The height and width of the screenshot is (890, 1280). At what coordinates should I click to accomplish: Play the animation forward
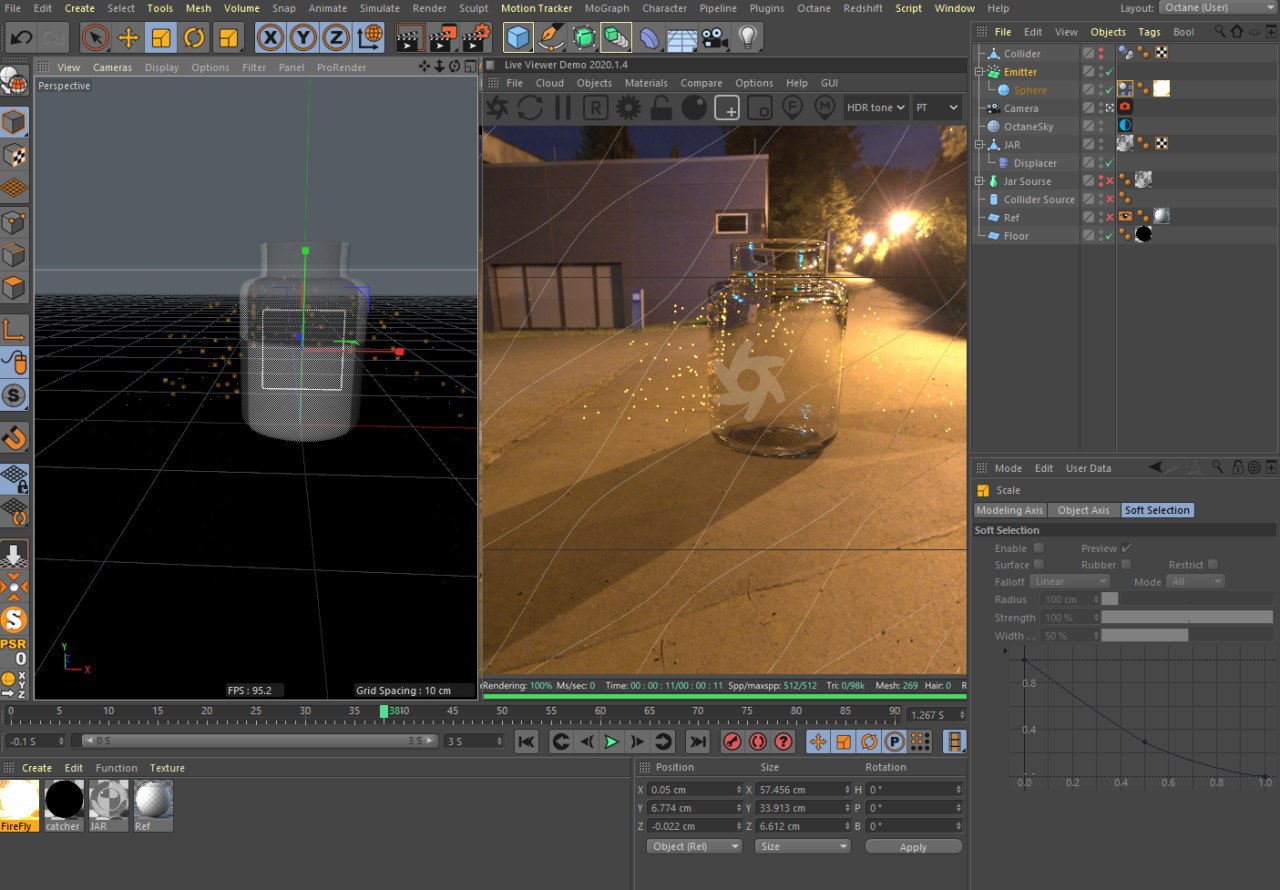tap(611, 741)
